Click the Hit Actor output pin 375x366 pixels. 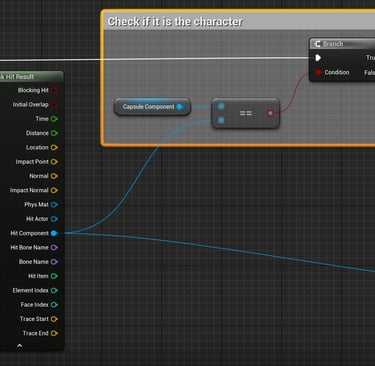pyautogui.click(x=54, y=219)
